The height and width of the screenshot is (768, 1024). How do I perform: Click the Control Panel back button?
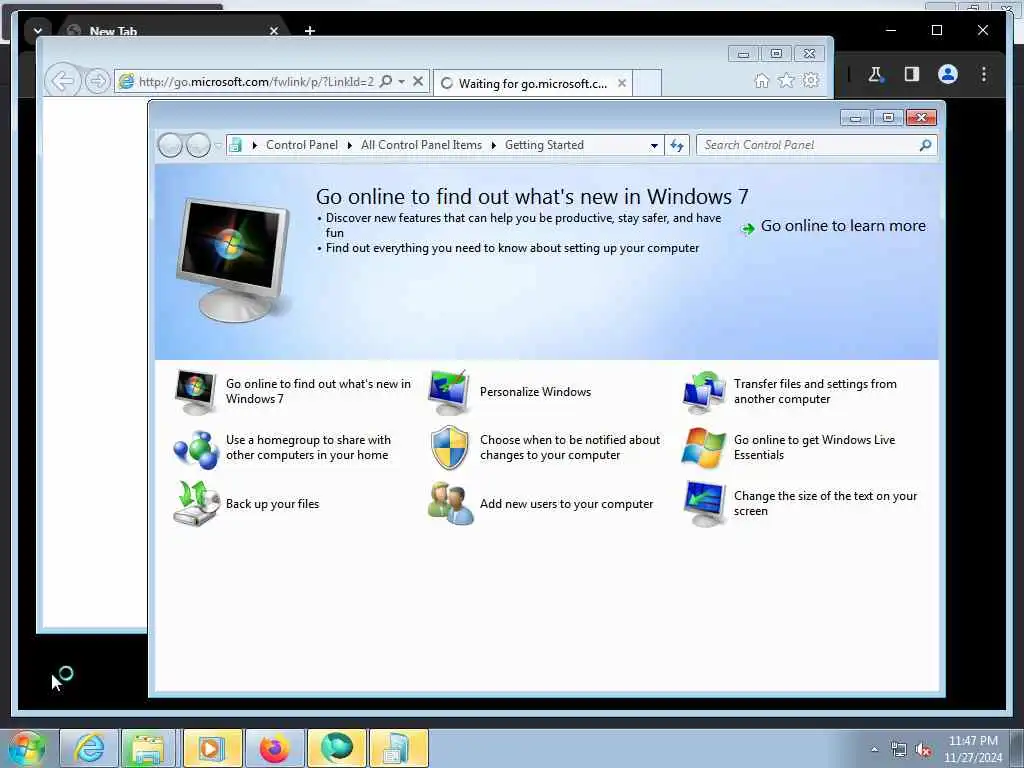(x=170, y=145)
